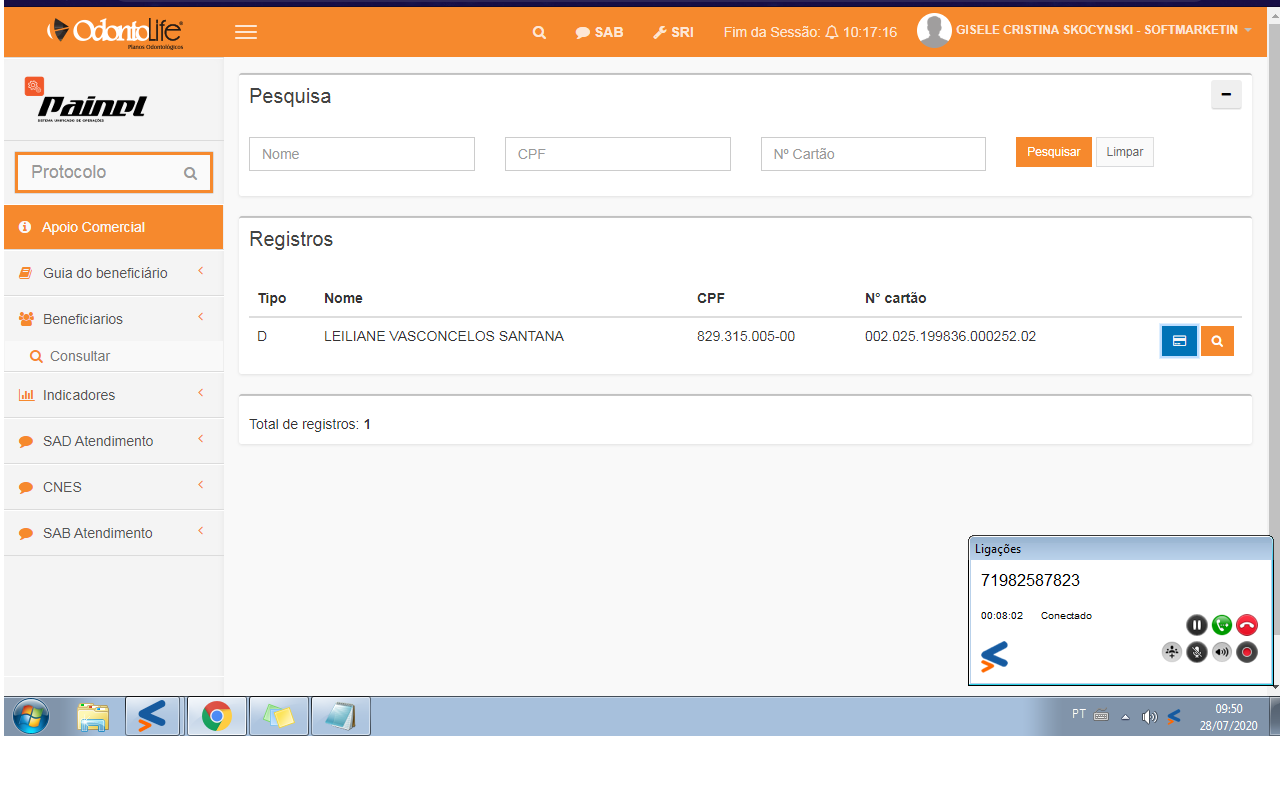Click the system tray volume icon
1280x800 pixels.
point(1150,716)
